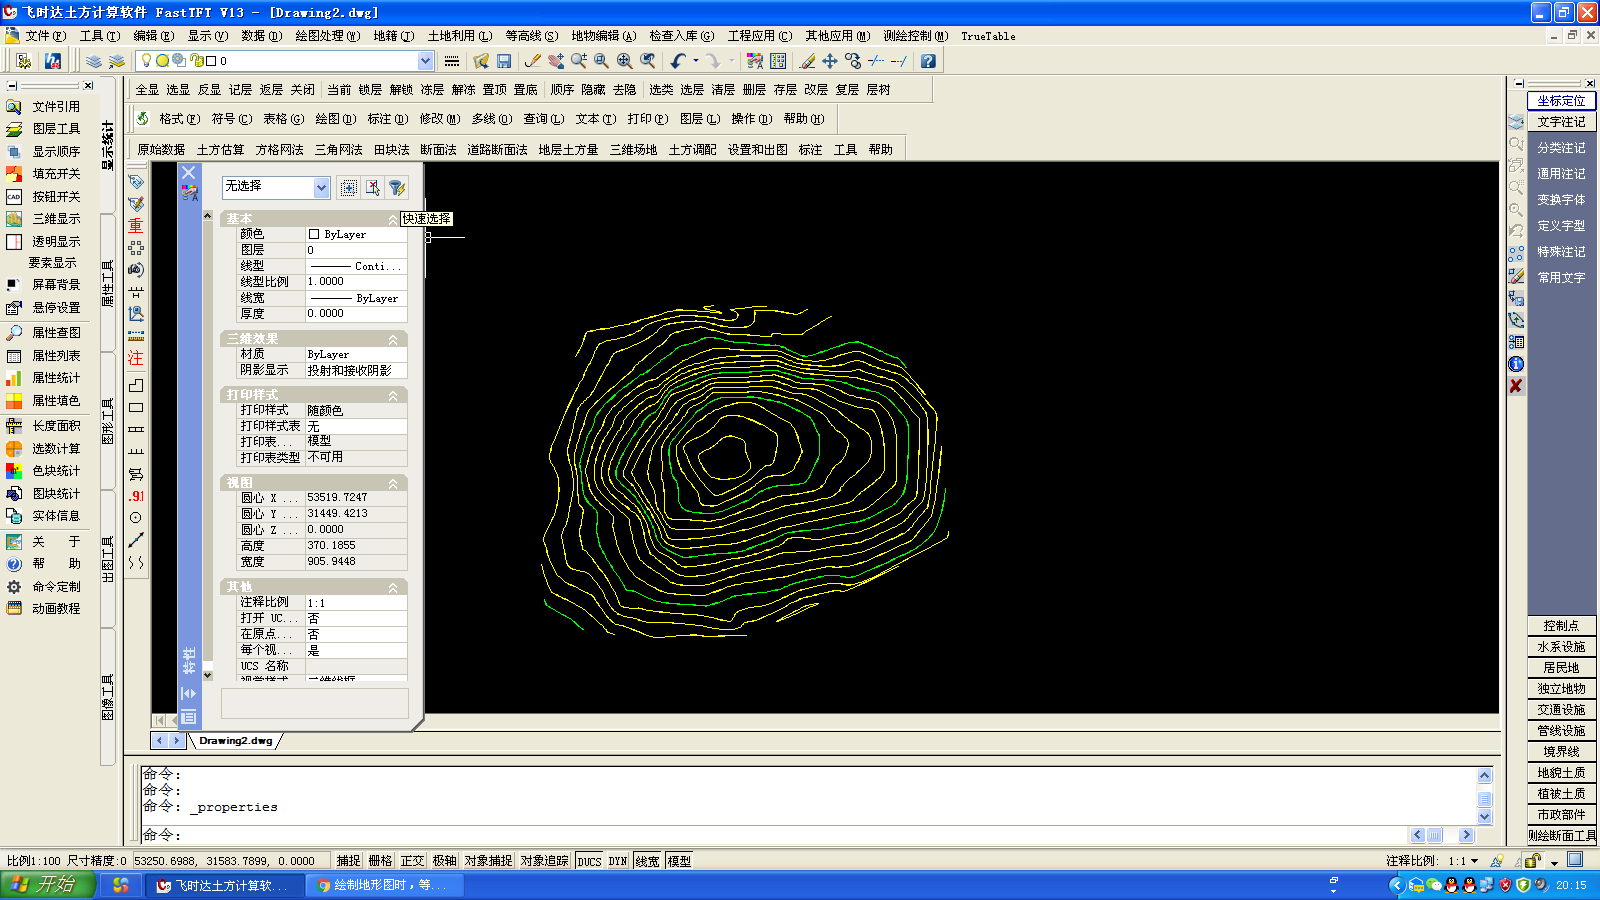
Task: Click the blue info icon in right toolbar
Action: [x=1516, y=364]
